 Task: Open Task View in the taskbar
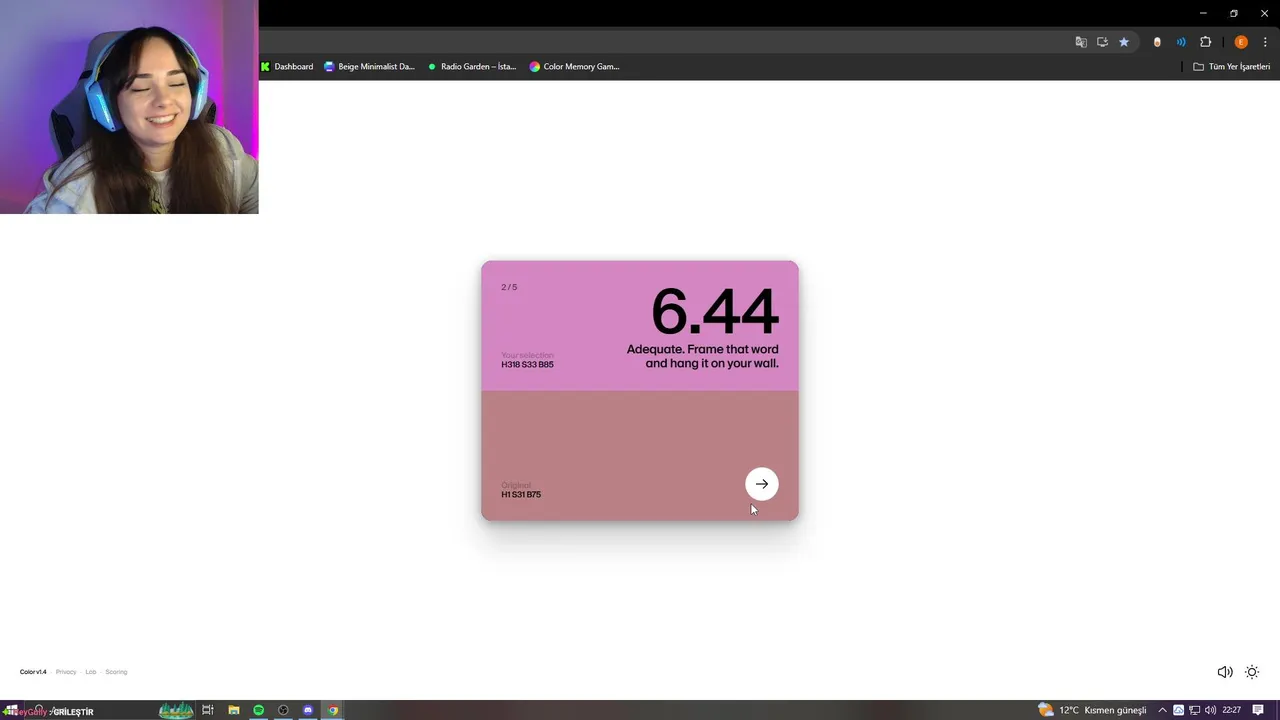tap(208, 710)
